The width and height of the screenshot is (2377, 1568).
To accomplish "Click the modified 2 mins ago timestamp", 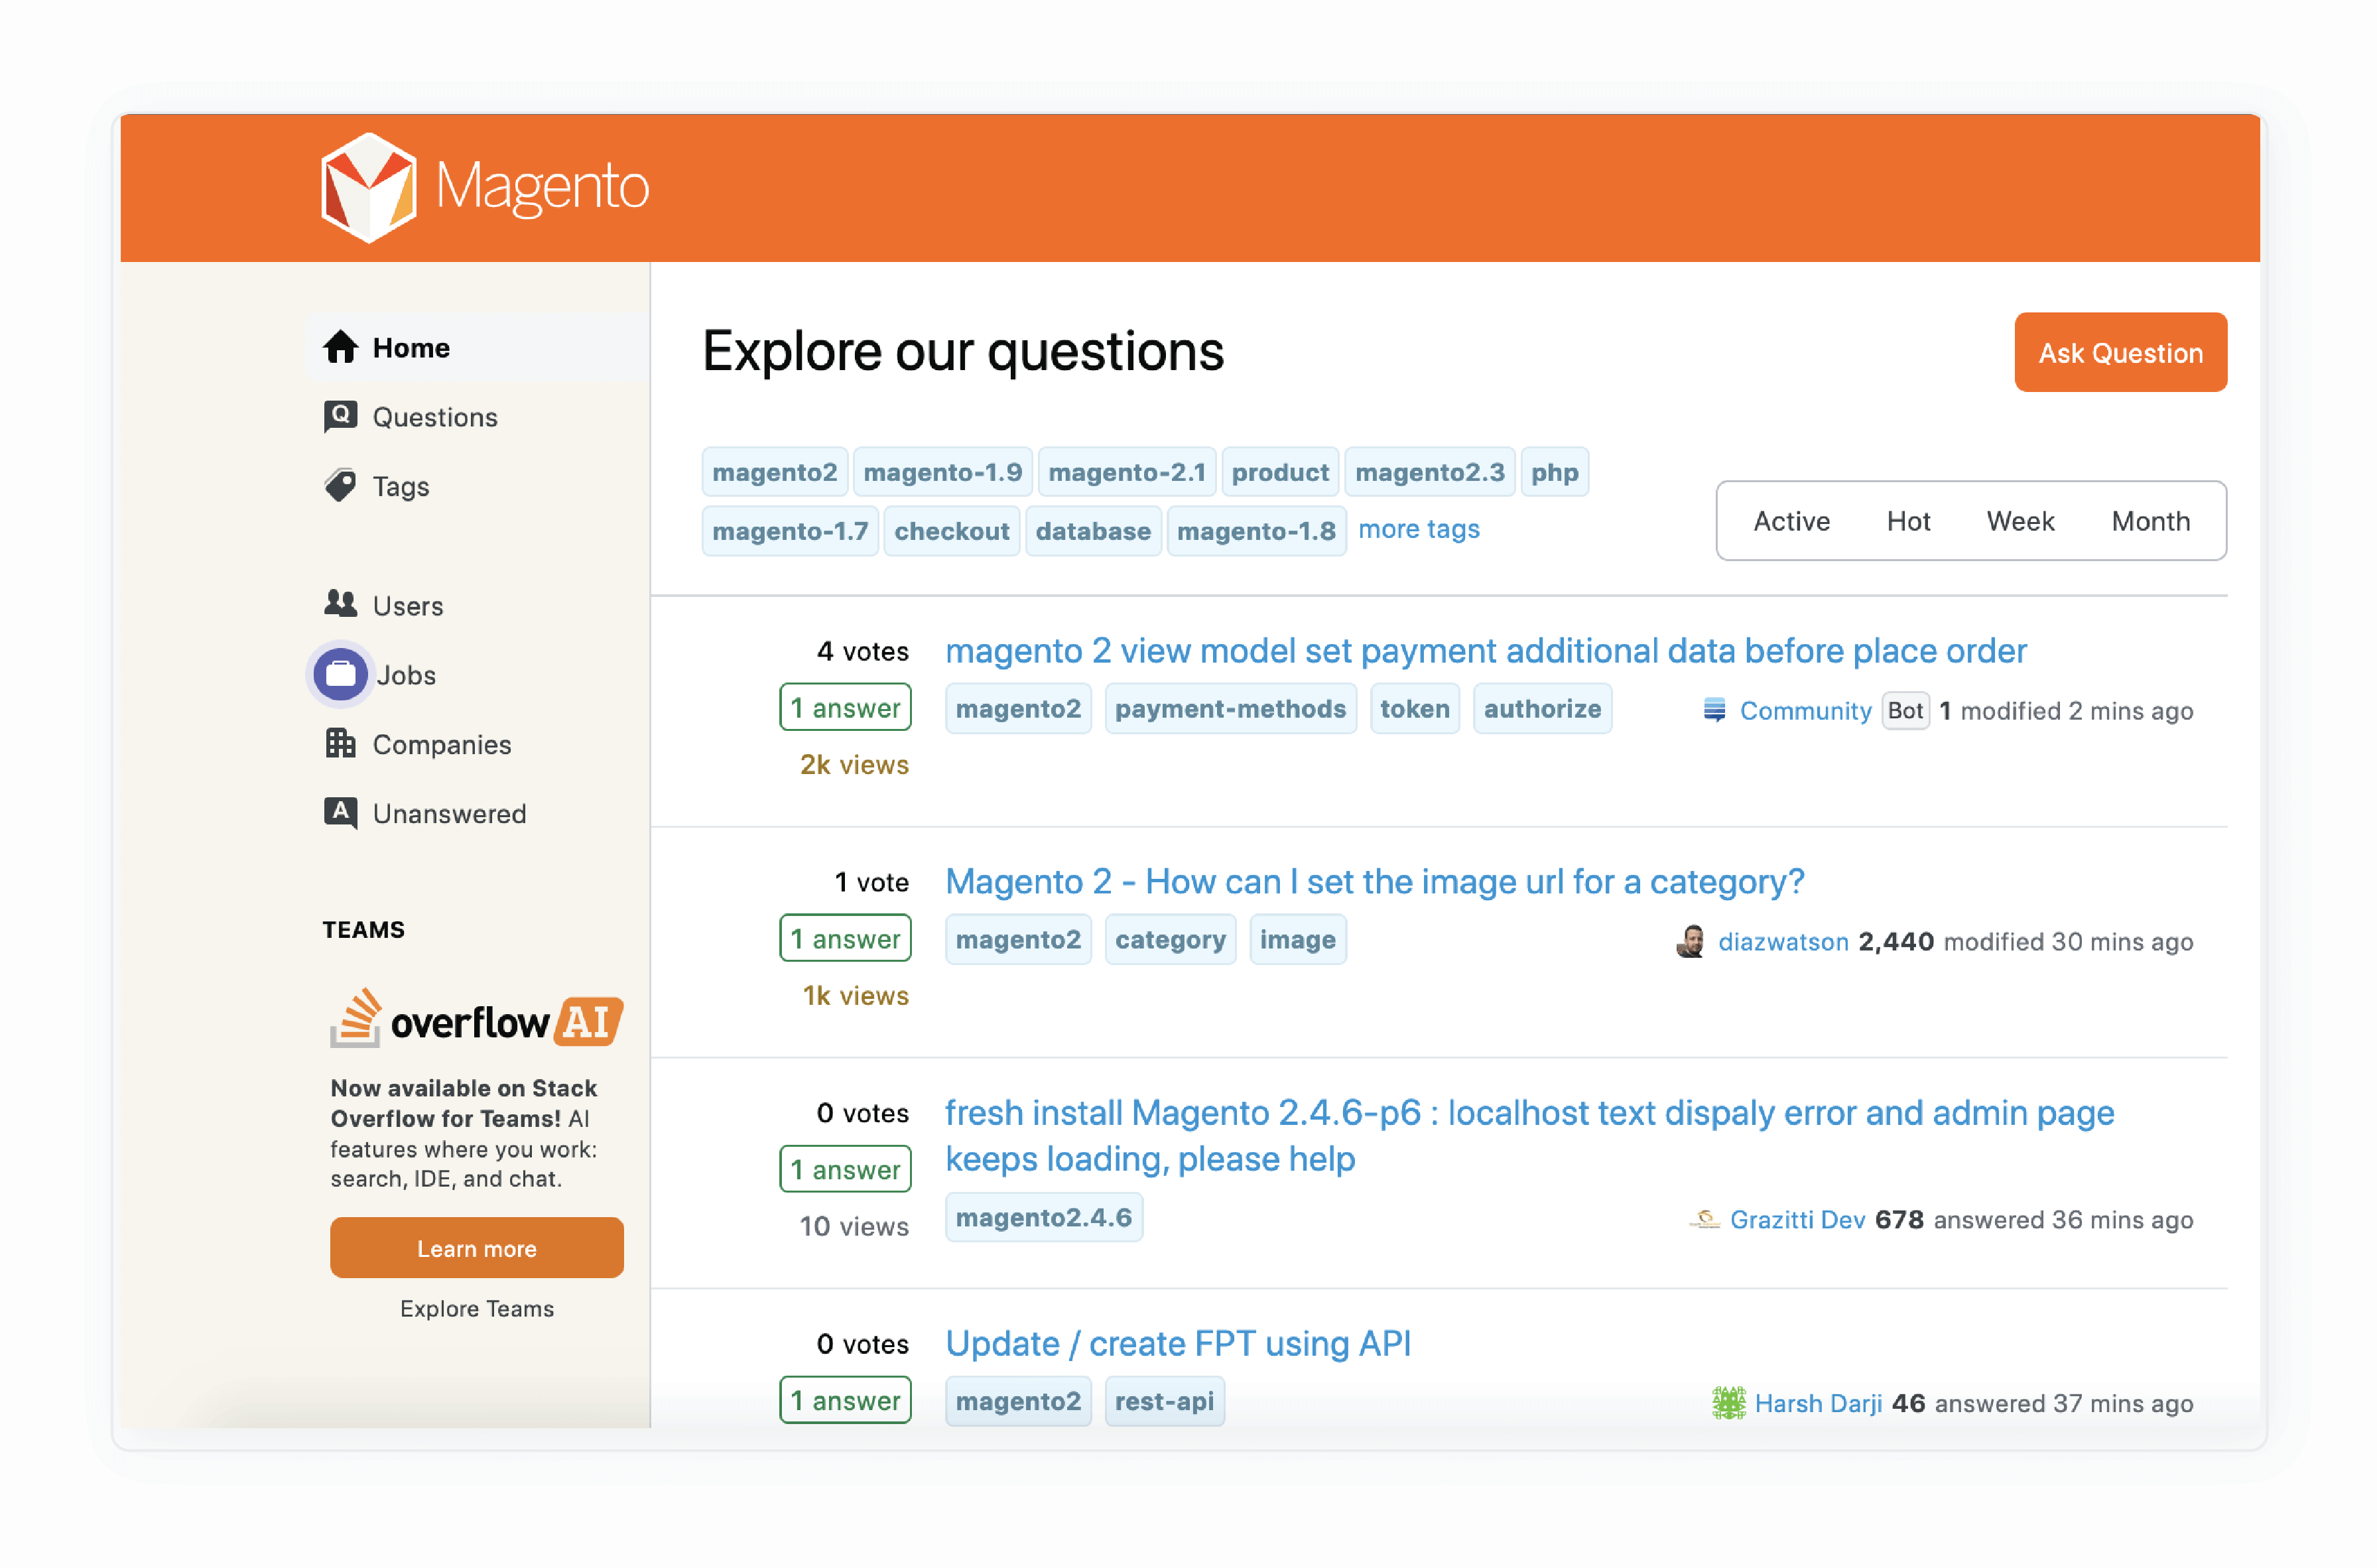I will (2076, 711).
